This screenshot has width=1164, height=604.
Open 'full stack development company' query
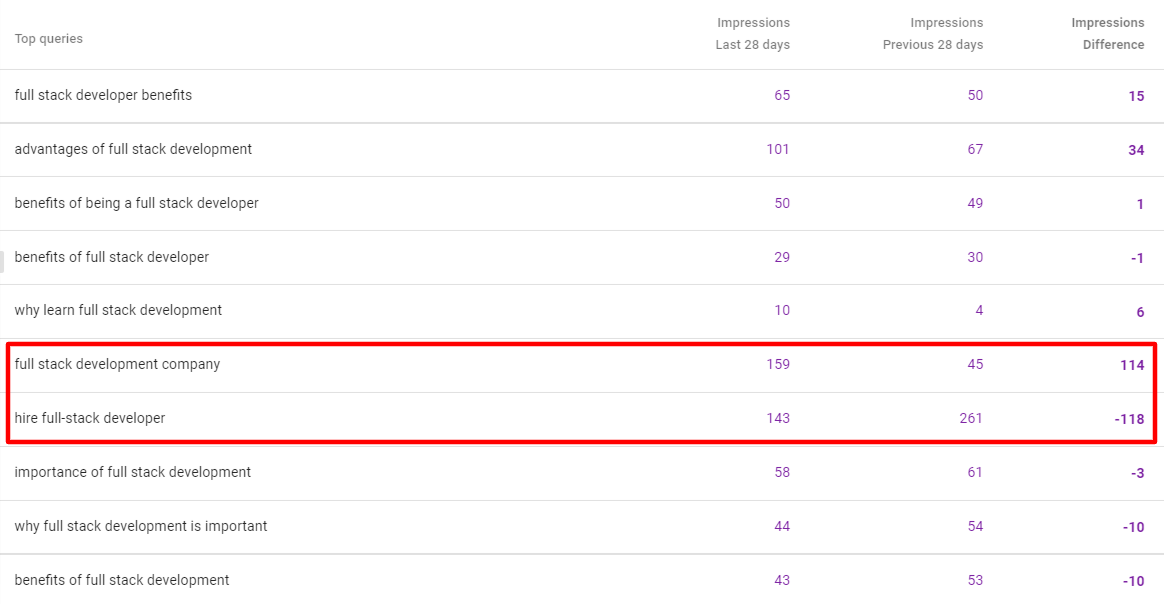pos(117,365)
